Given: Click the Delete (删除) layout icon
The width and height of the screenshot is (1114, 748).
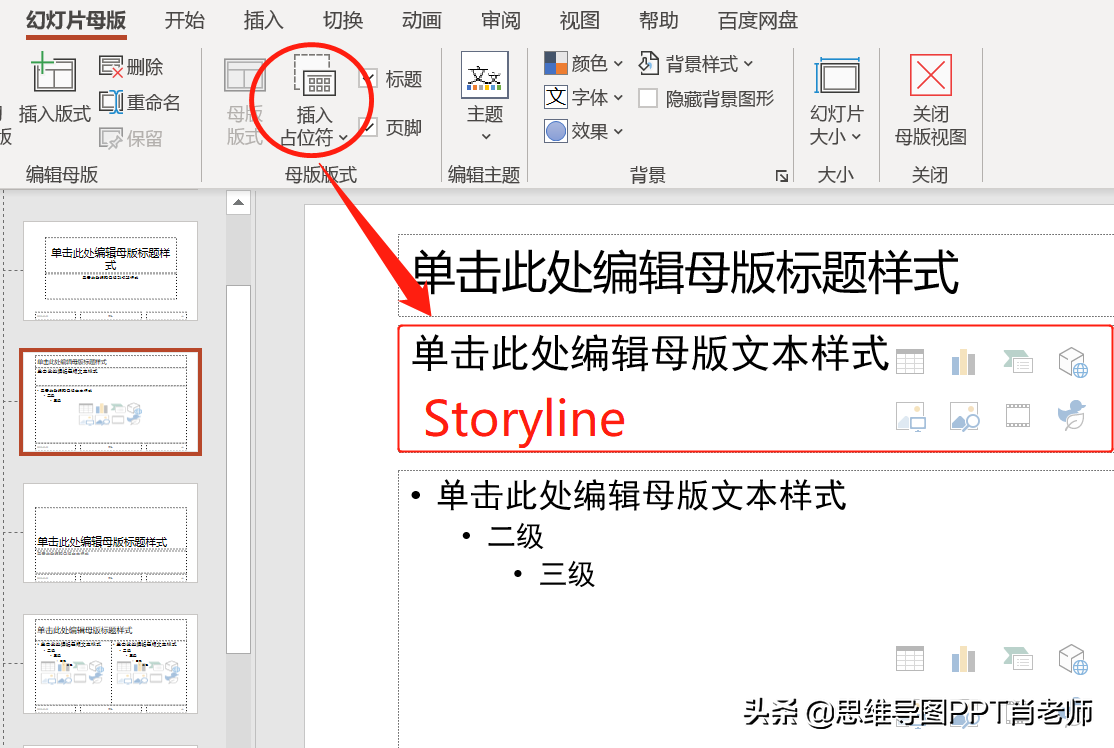Looking at the screenshot, I should coord(111,66).
